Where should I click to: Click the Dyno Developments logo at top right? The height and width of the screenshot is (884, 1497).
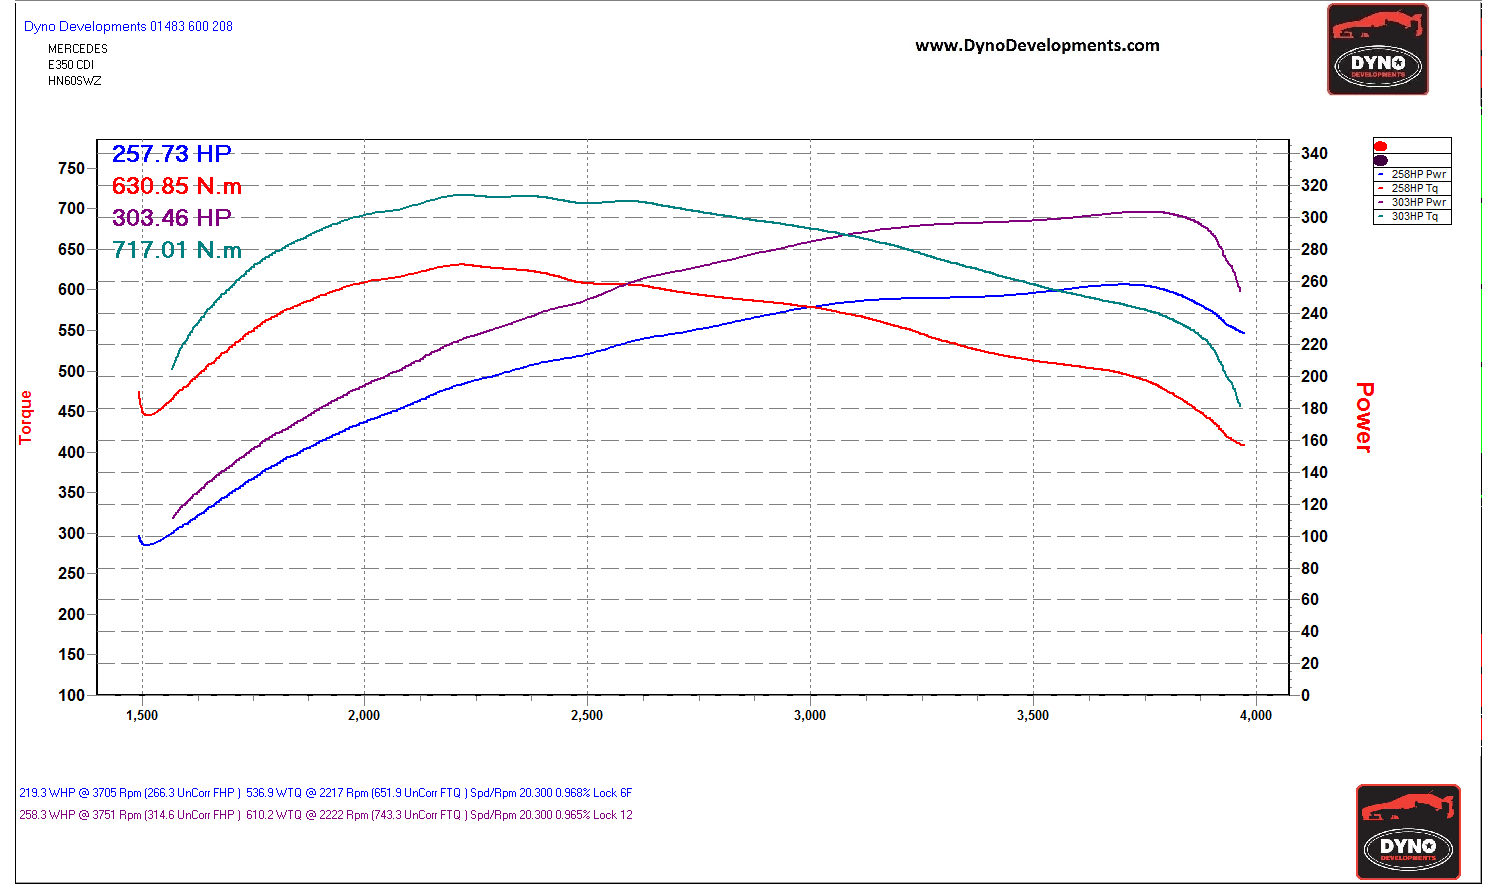point(1377,50)
